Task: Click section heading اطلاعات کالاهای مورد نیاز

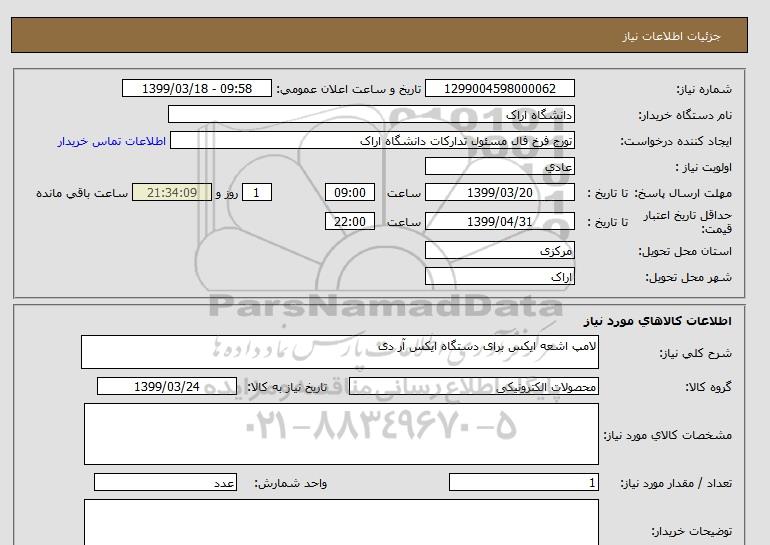Action: (x=658, y=321)
